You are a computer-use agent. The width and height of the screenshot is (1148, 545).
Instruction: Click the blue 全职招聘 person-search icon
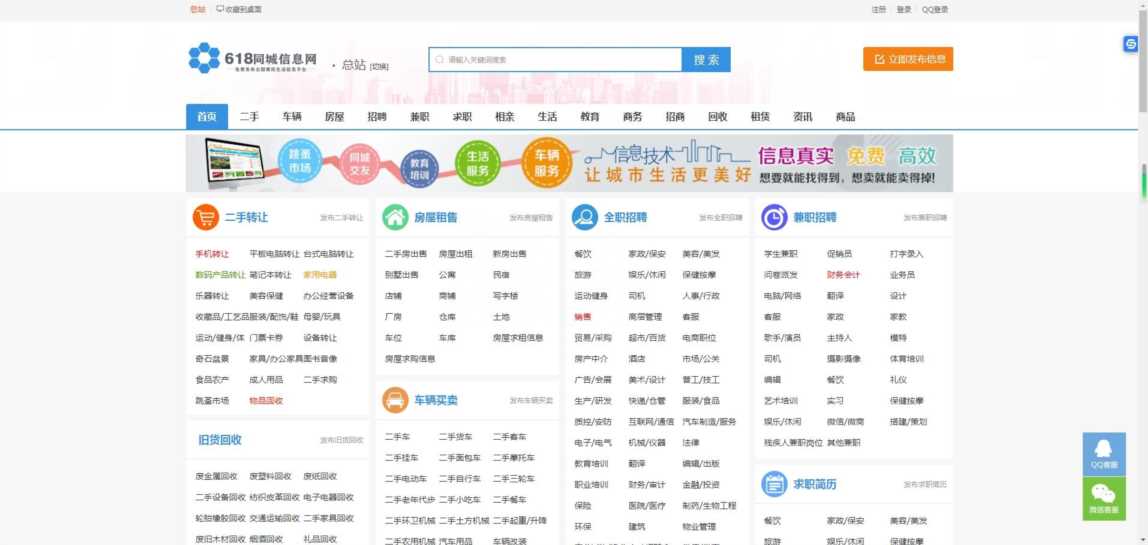point(585,217)
